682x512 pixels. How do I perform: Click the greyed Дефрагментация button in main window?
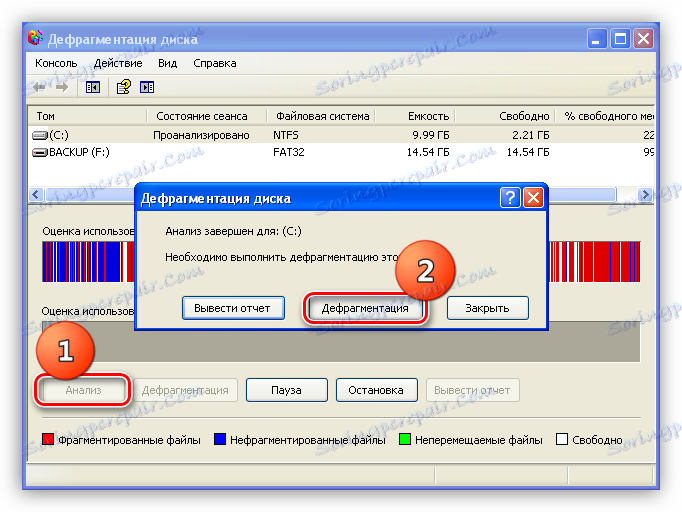point(185,390)
